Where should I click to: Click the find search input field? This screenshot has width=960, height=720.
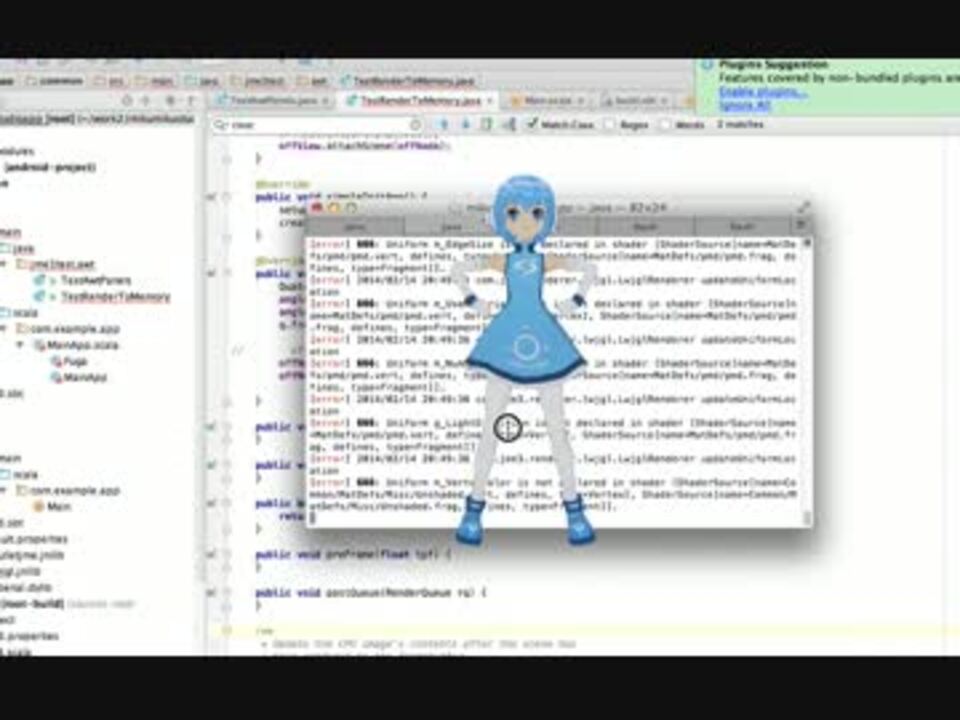point(318,125)
